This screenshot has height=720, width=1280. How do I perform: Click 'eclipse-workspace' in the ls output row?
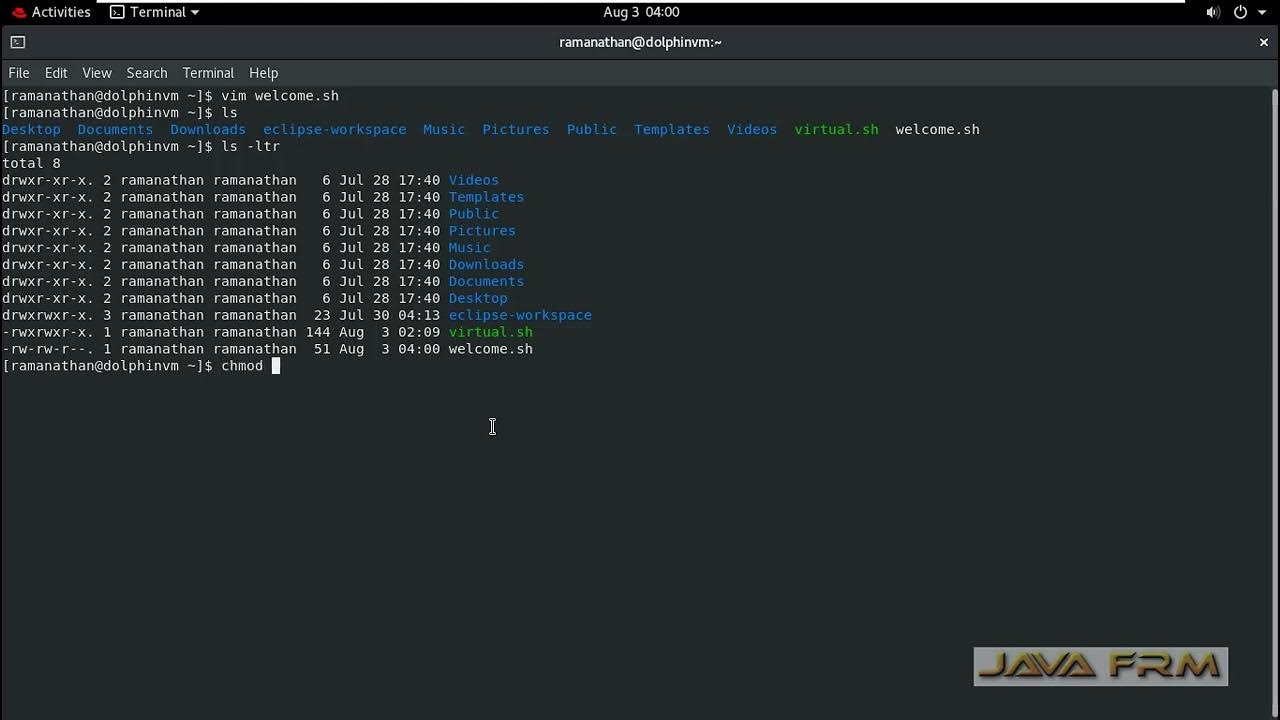(x=335, y=130)
